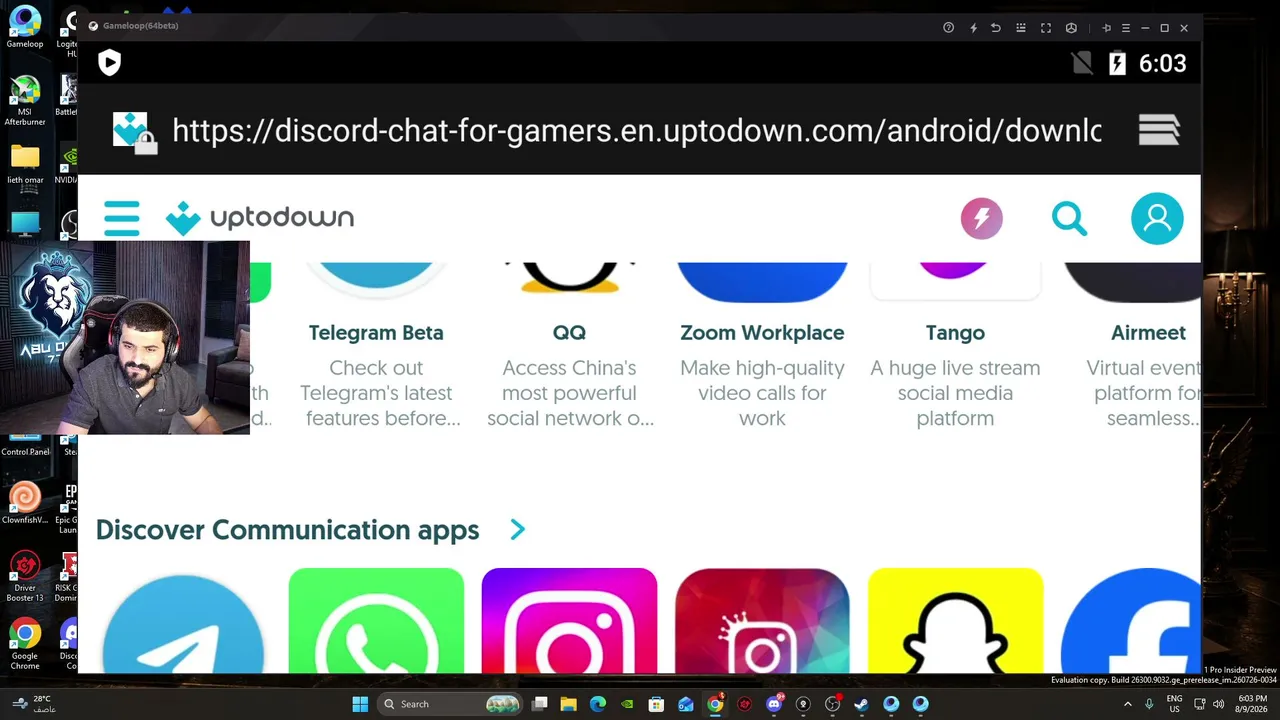Open the red-purple camera app icon
This screenshot has width=1280, height=720.
(x=762, y=621)
